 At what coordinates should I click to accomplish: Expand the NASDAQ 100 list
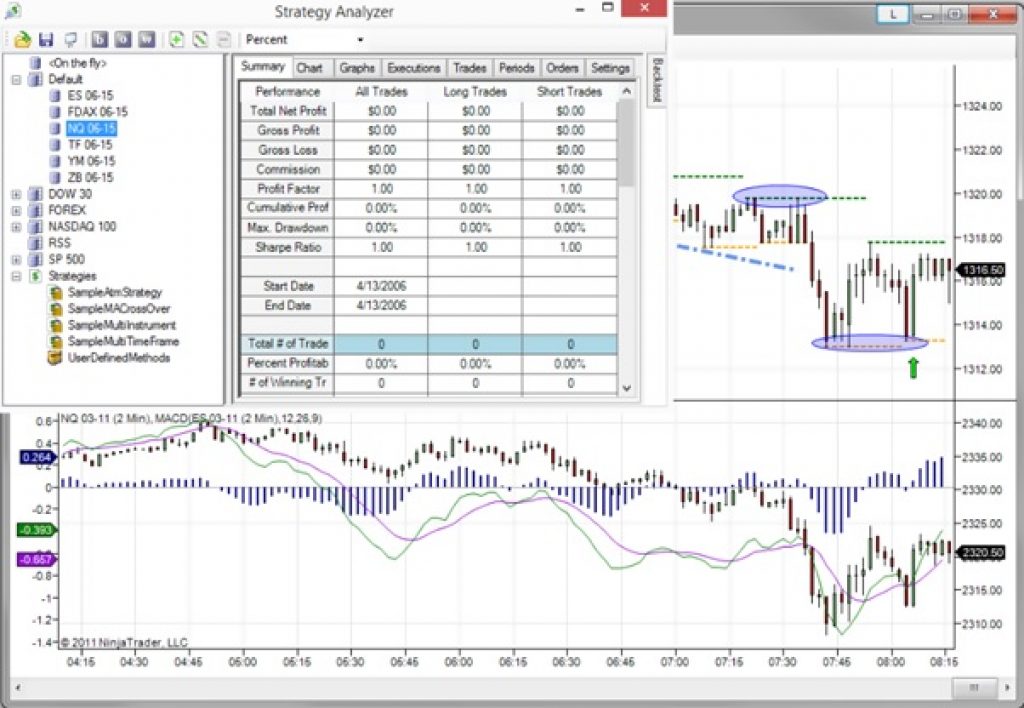16,227
